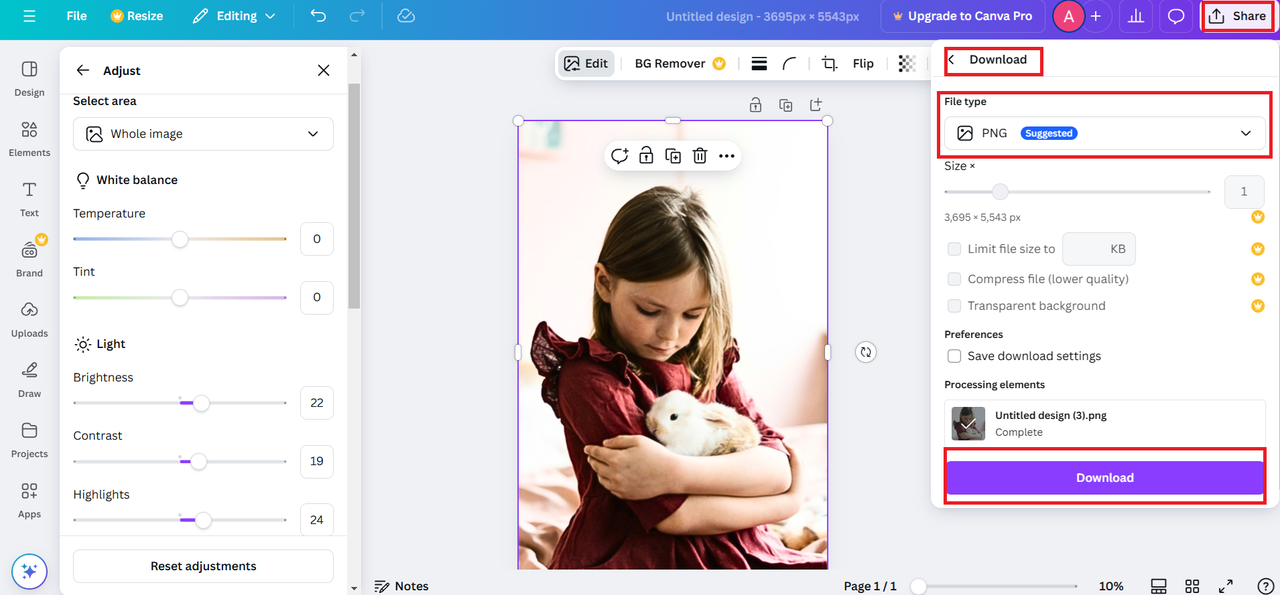
Task: Open the Apps sidebar tab
Action: tap(29, 500)
